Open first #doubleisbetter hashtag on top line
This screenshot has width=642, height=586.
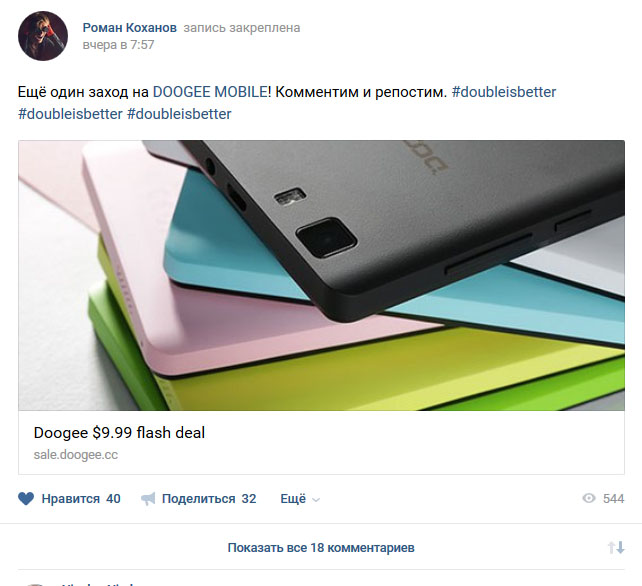[x=504, y=92]
